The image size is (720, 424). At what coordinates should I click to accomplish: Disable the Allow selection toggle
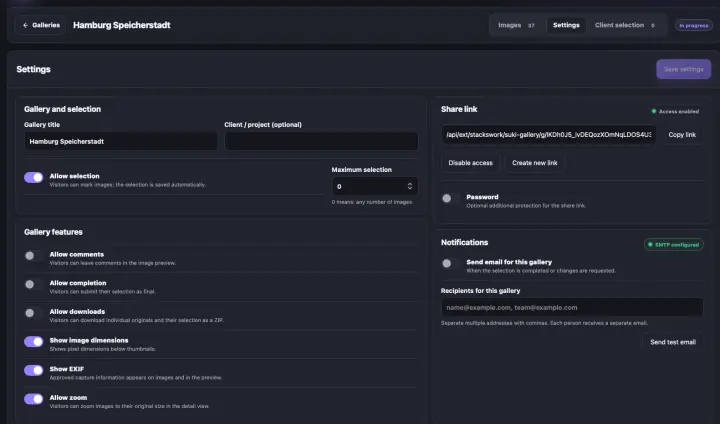pos(34,177)
